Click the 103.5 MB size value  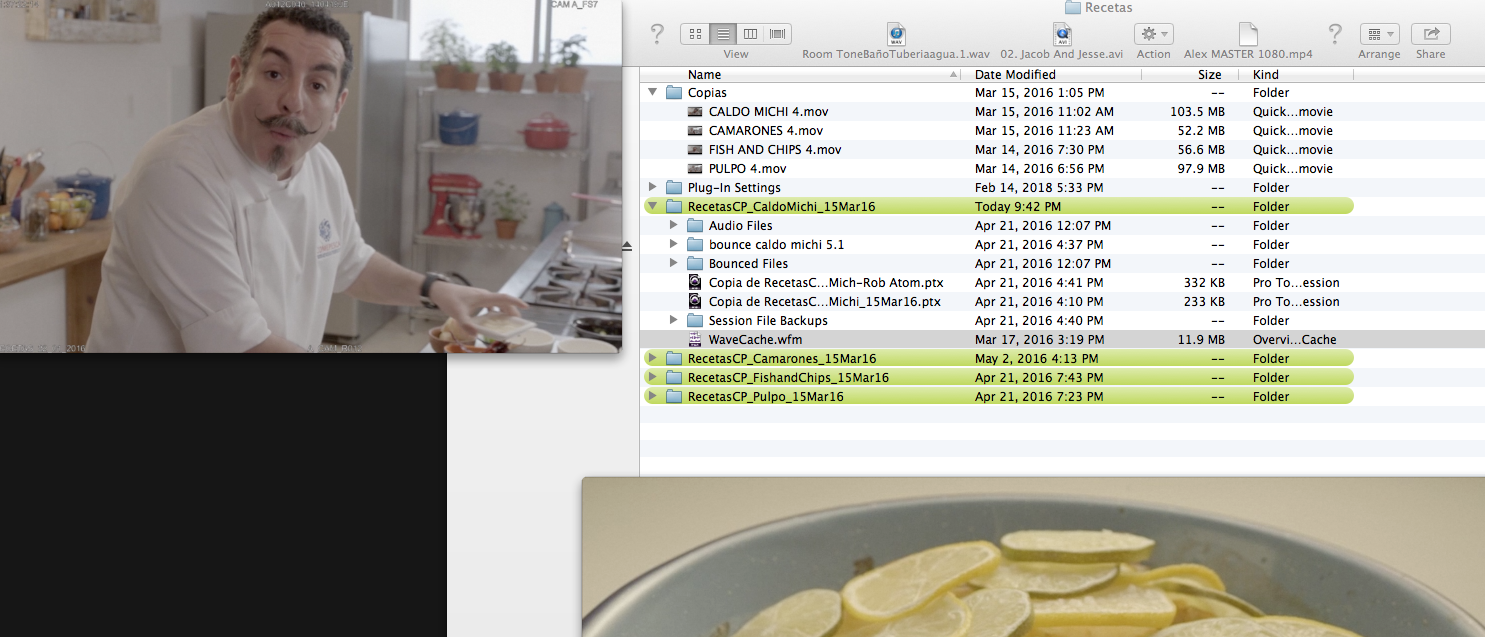coord(1197,111)
